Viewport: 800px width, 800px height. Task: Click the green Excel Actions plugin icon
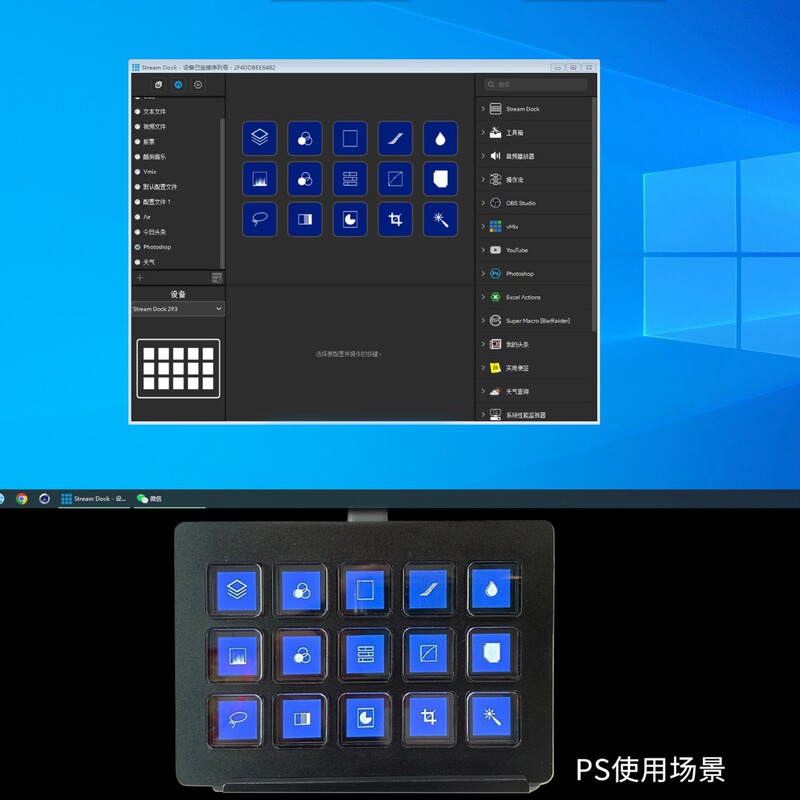point(495,297)
